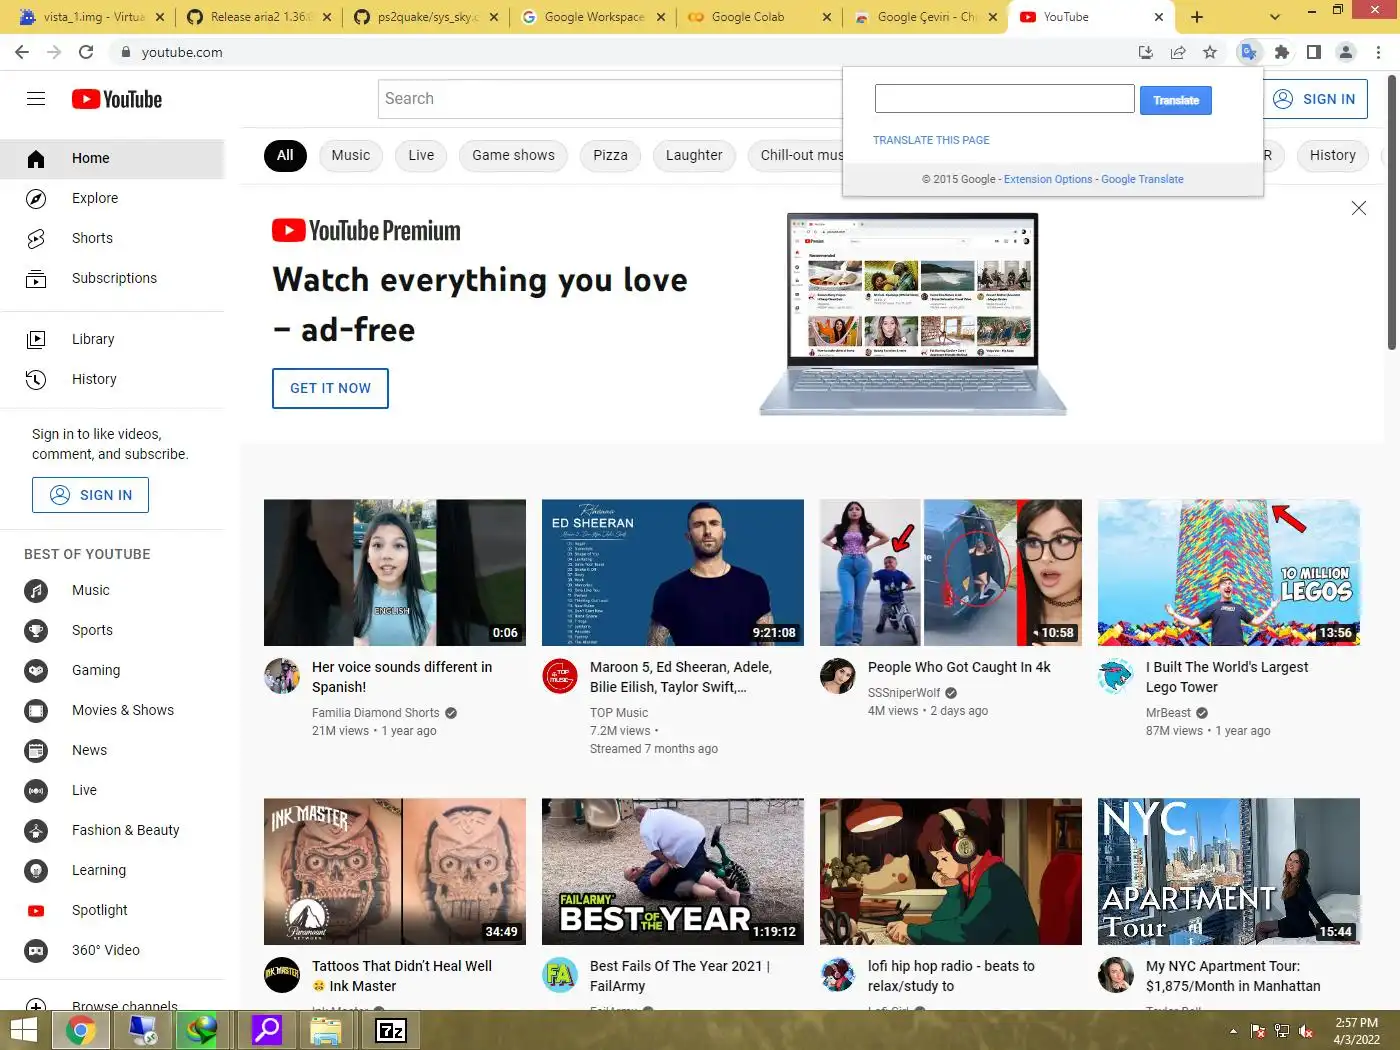
Task: Open Chrome's three-dot menu
Action: (1378, 52)
